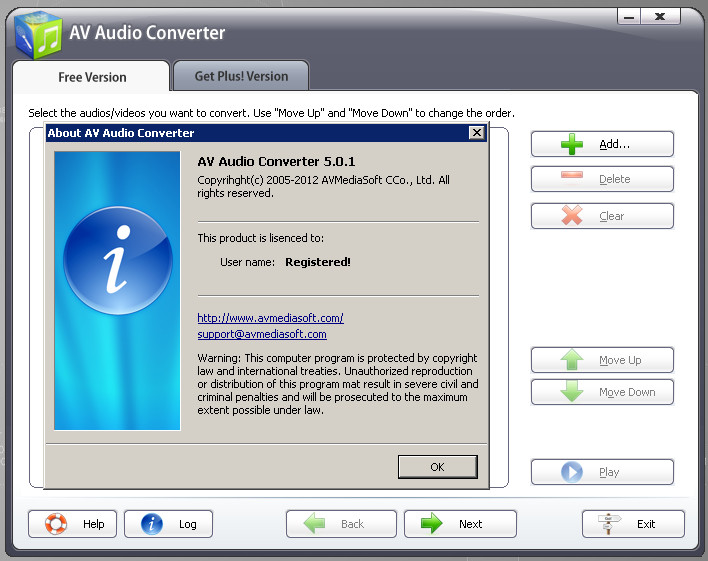708x561 pixels.
Task: Click the "This product is lisenced to:" text
Action: 261,238
